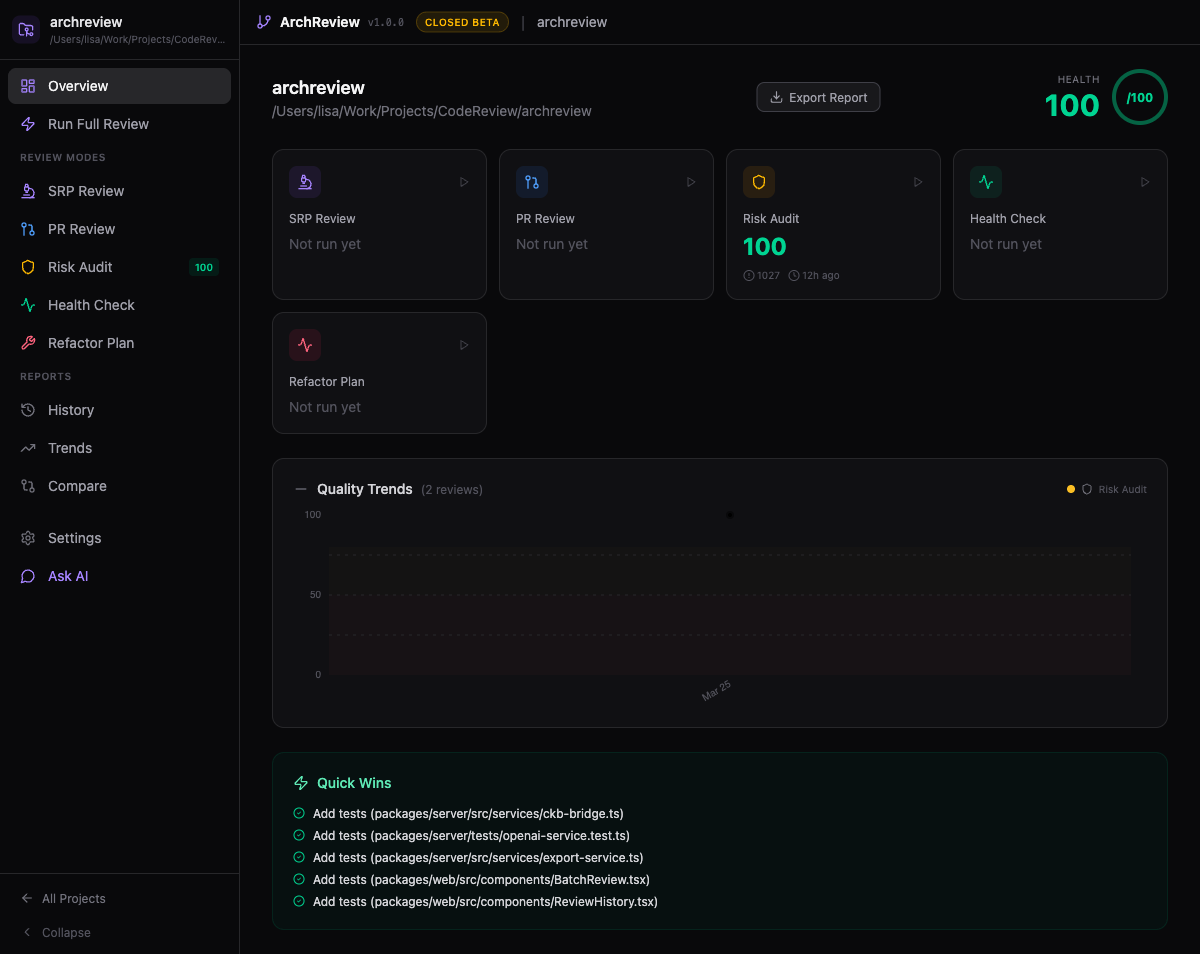Toggle the checkmark beside BatchReview.tsx task
1200x954 pixels.
(298, 879)
